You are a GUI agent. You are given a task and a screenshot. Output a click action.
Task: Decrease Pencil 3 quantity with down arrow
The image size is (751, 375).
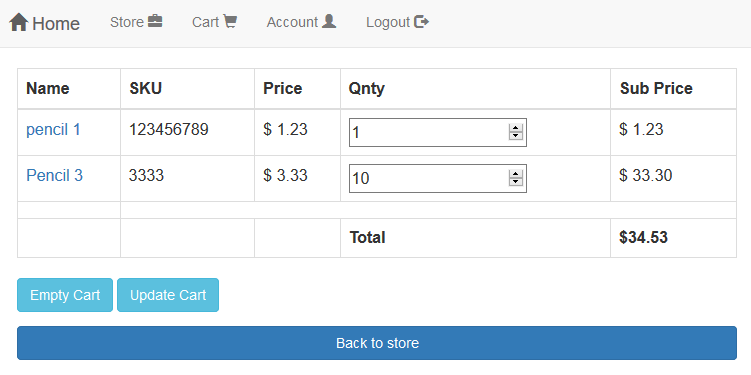(x=515, y=182)
